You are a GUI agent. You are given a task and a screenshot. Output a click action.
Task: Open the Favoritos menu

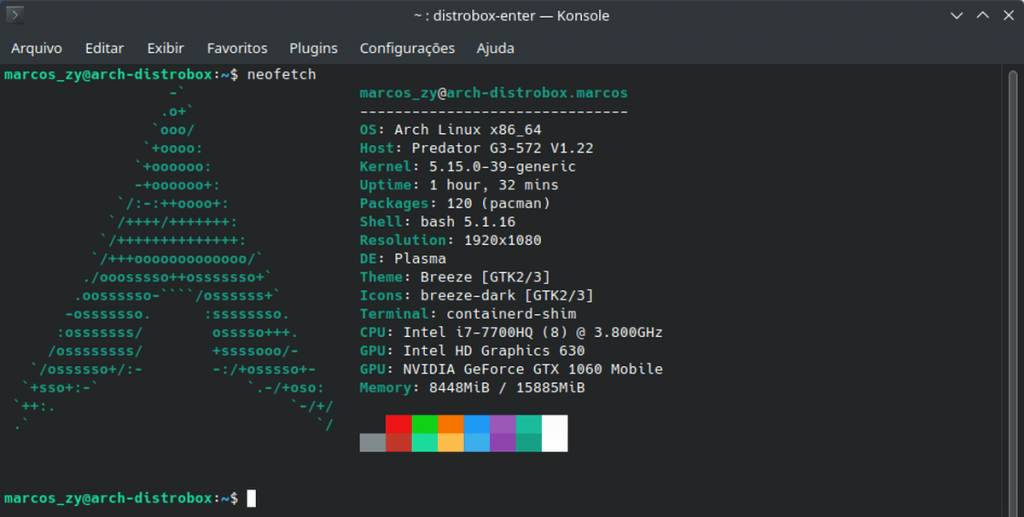237,48
